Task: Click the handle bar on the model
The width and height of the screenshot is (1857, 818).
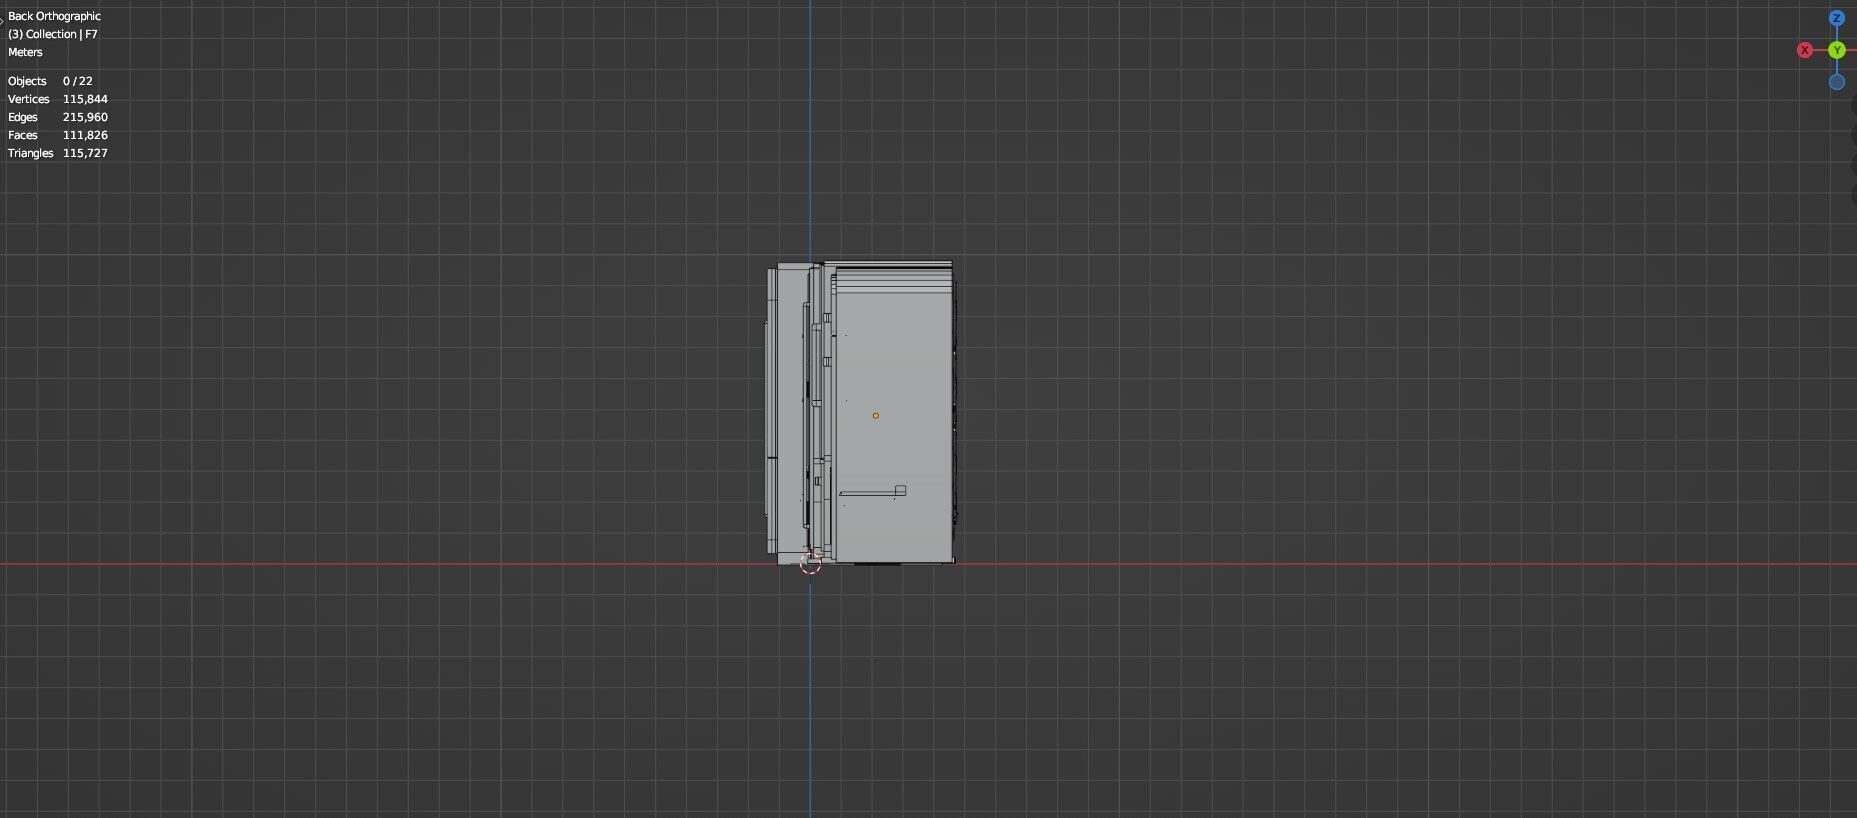Action: pyautogui.click(x=873, y=491)
